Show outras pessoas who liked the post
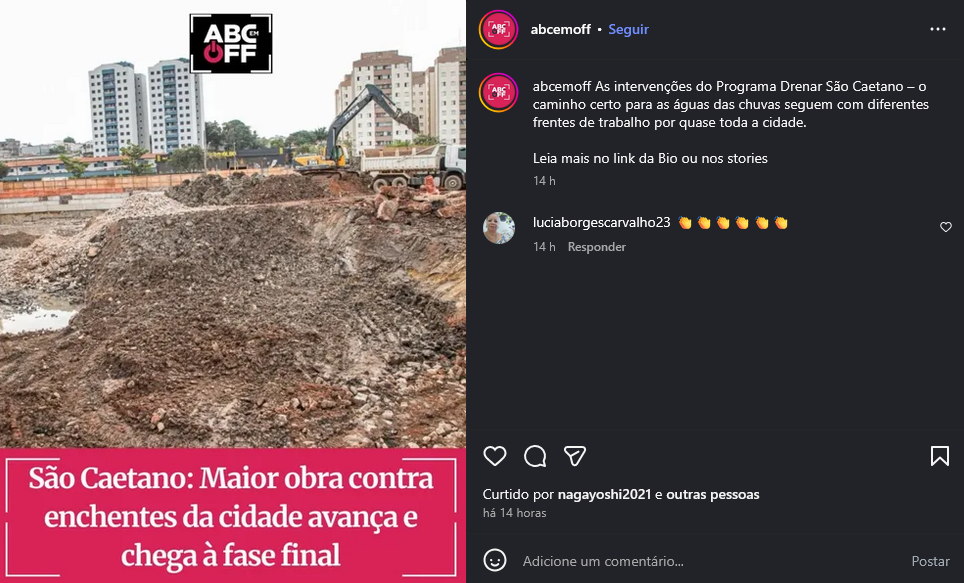This screenshot has width=964, height=583. (x=713, y=494)
